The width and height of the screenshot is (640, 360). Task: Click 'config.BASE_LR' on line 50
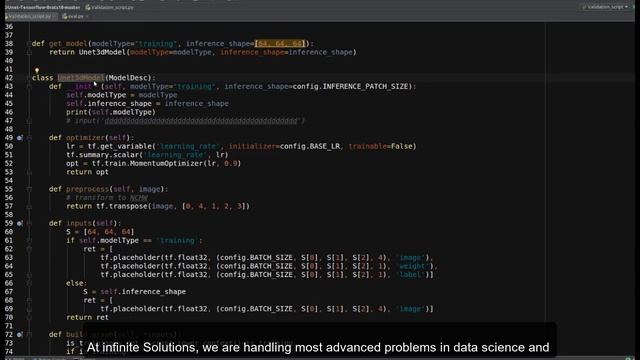tap(310, 147)
